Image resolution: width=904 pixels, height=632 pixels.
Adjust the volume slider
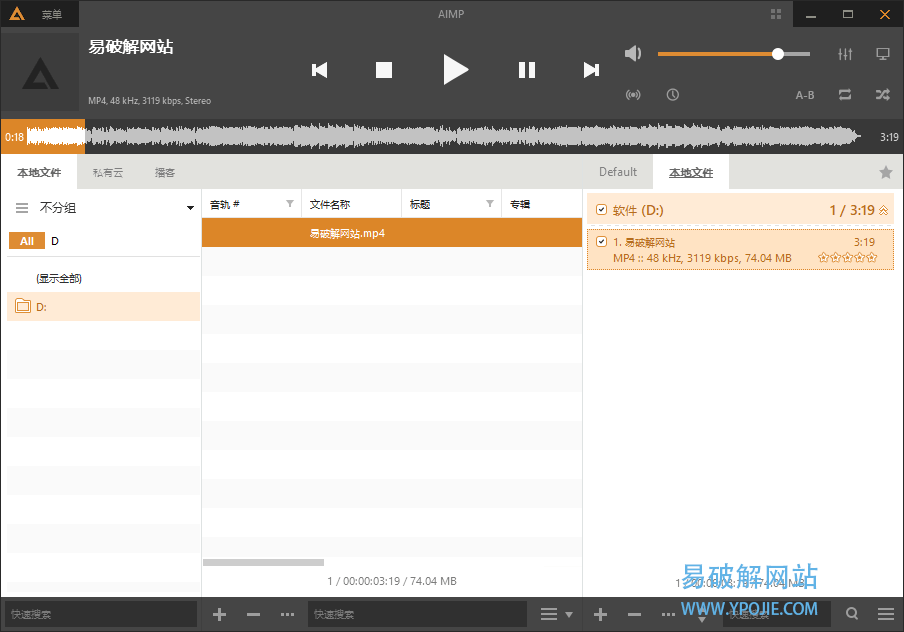tap(733, 54)
